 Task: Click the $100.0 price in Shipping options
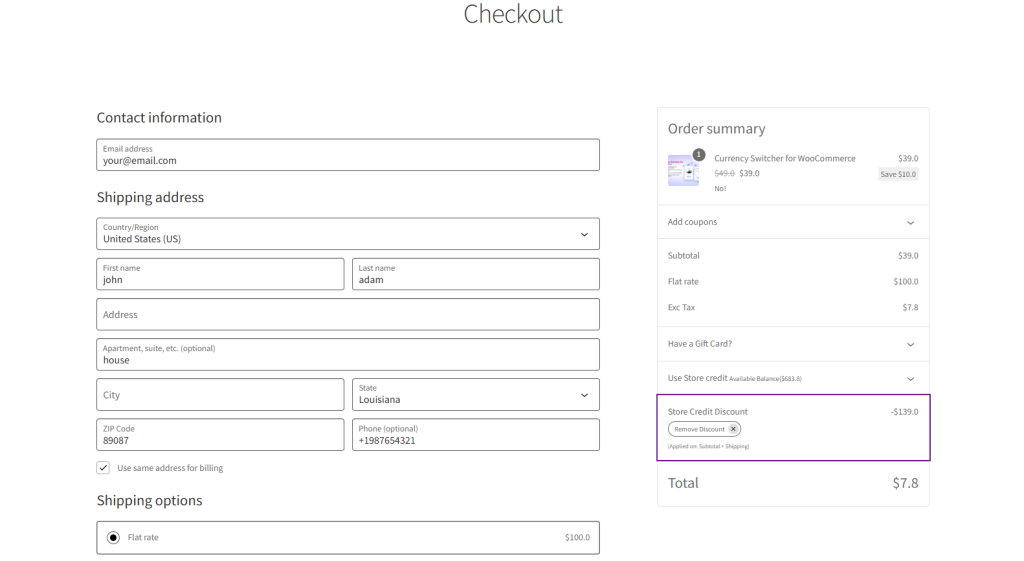[577, 537]
